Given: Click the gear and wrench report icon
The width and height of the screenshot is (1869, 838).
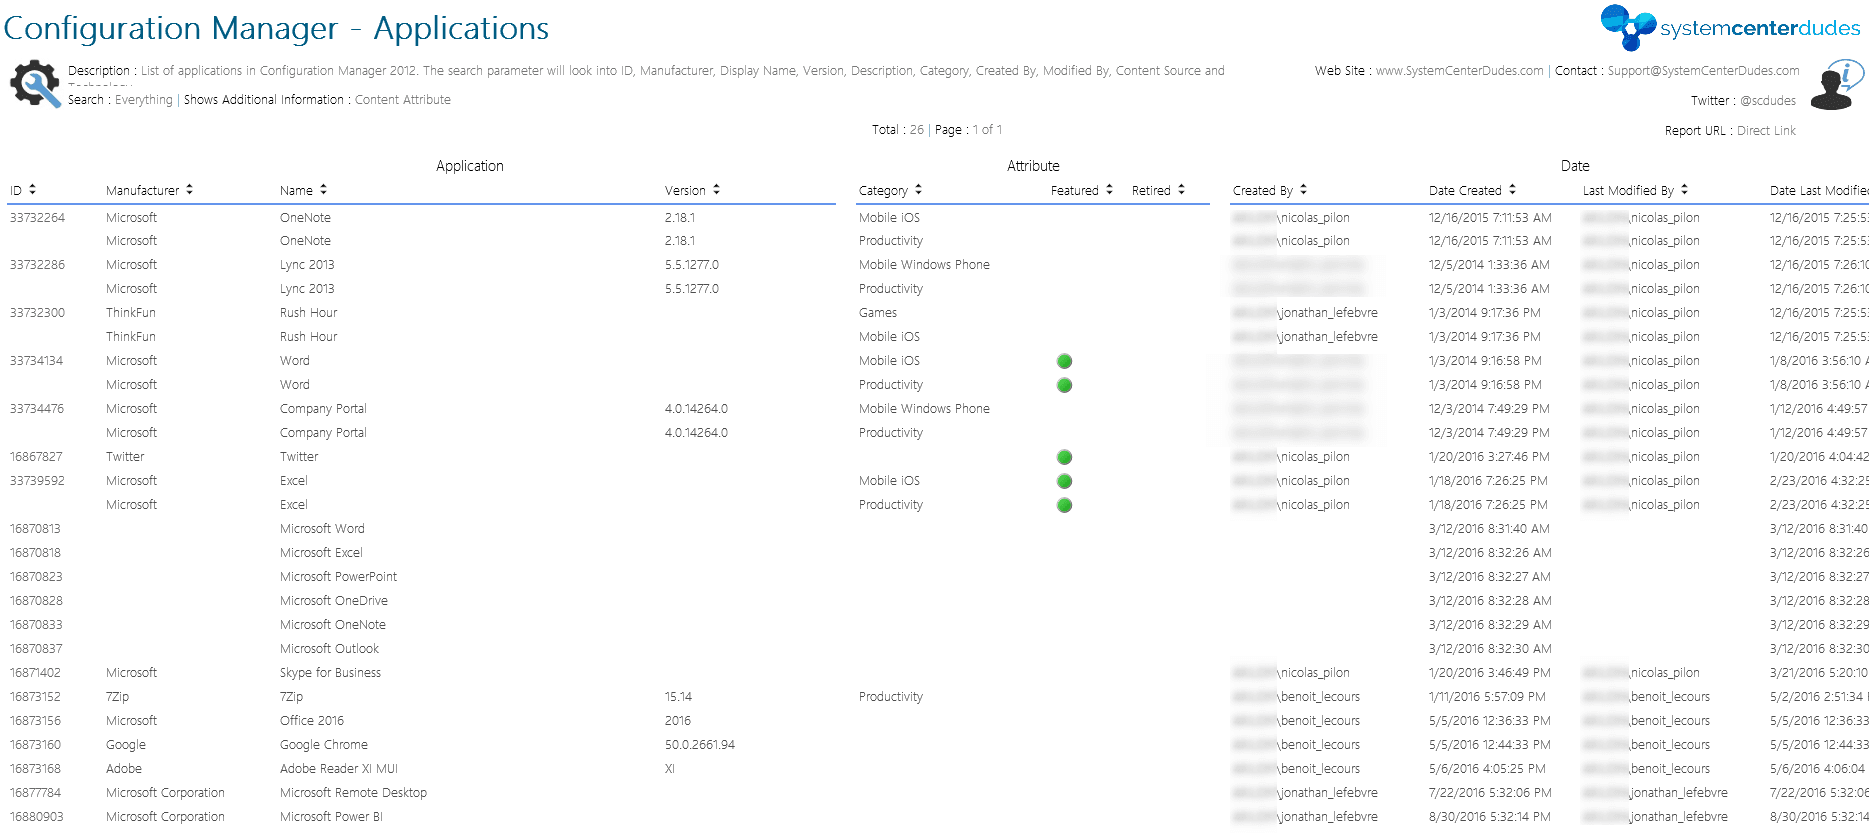Looking at the screenshot, I should tap(35, 84).
